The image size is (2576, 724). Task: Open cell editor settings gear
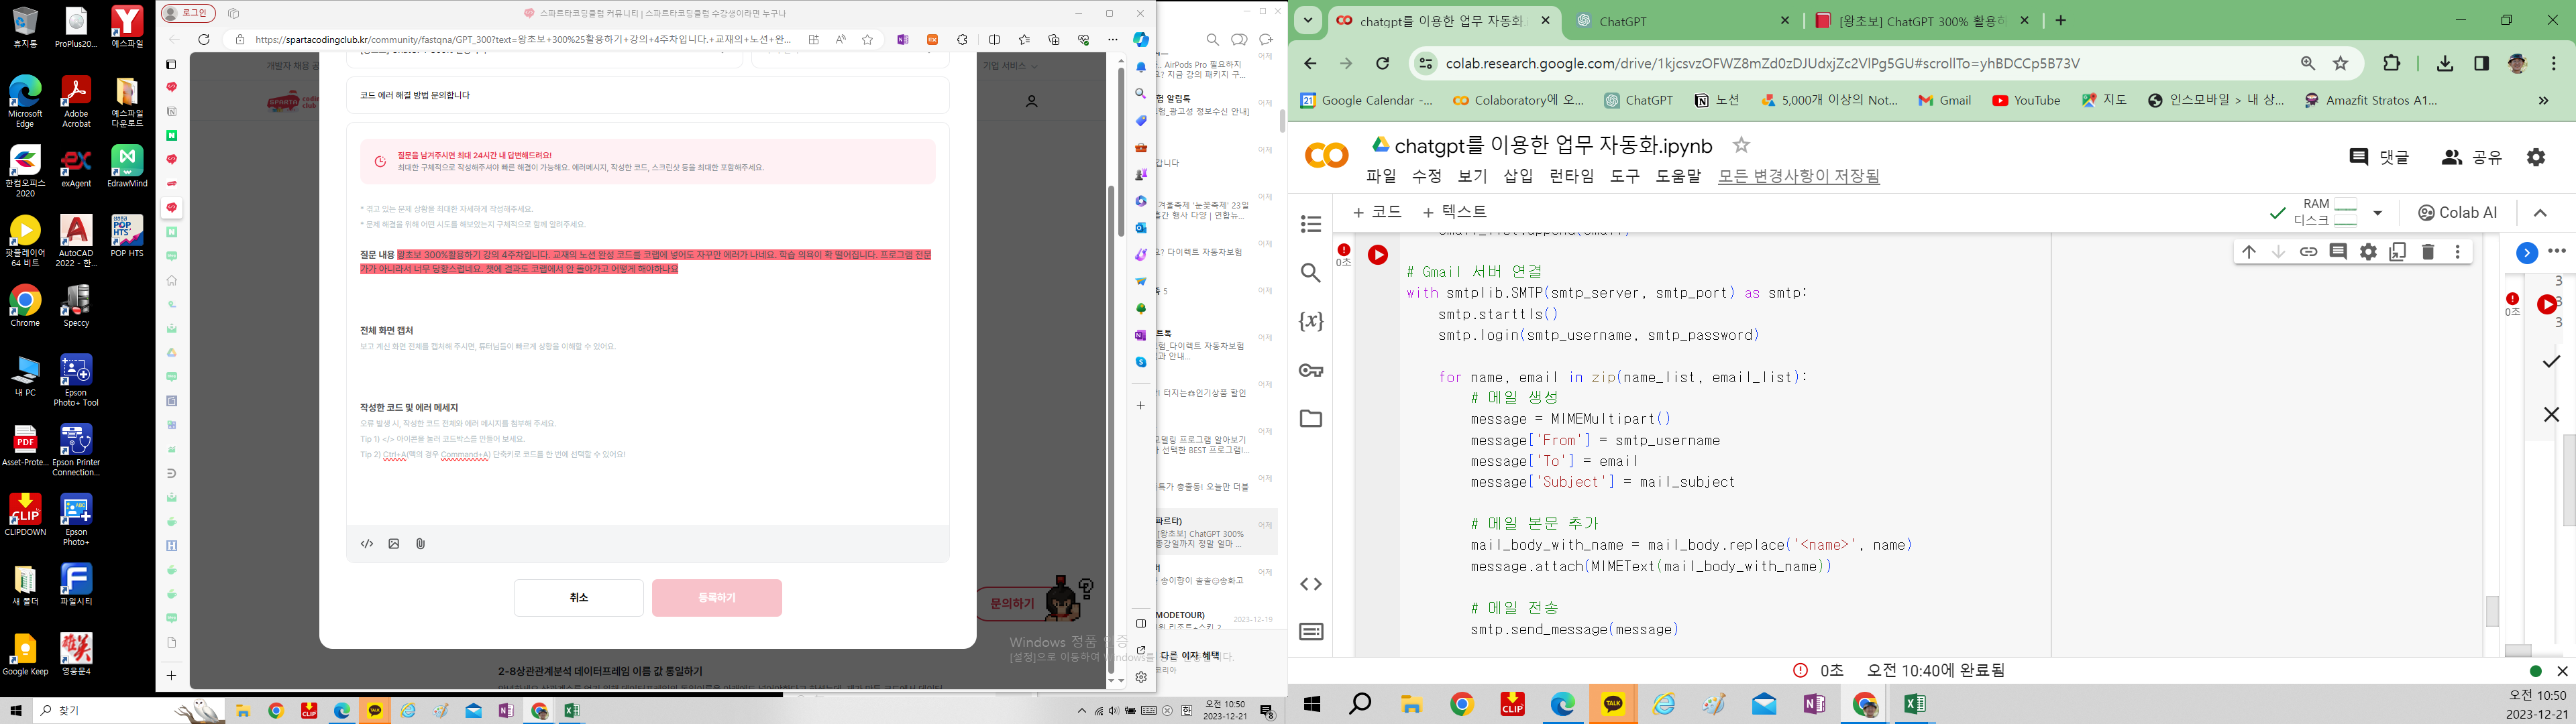click(x=2368, y=252)
